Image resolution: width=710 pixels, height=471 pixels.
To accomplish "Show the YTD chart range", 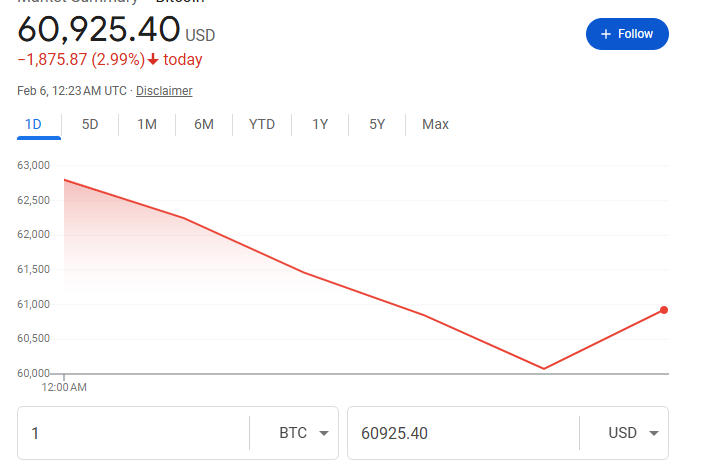I will 262,124.
